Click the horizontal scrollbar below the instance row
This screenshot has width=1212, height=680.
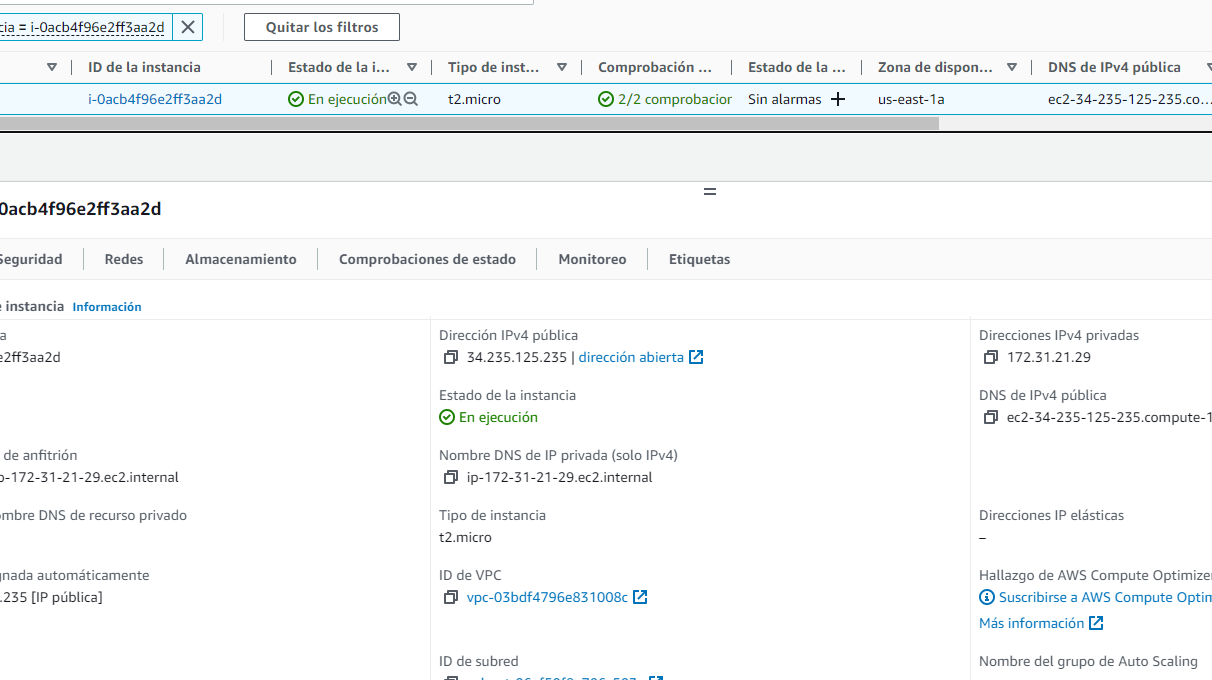(470, 124)
